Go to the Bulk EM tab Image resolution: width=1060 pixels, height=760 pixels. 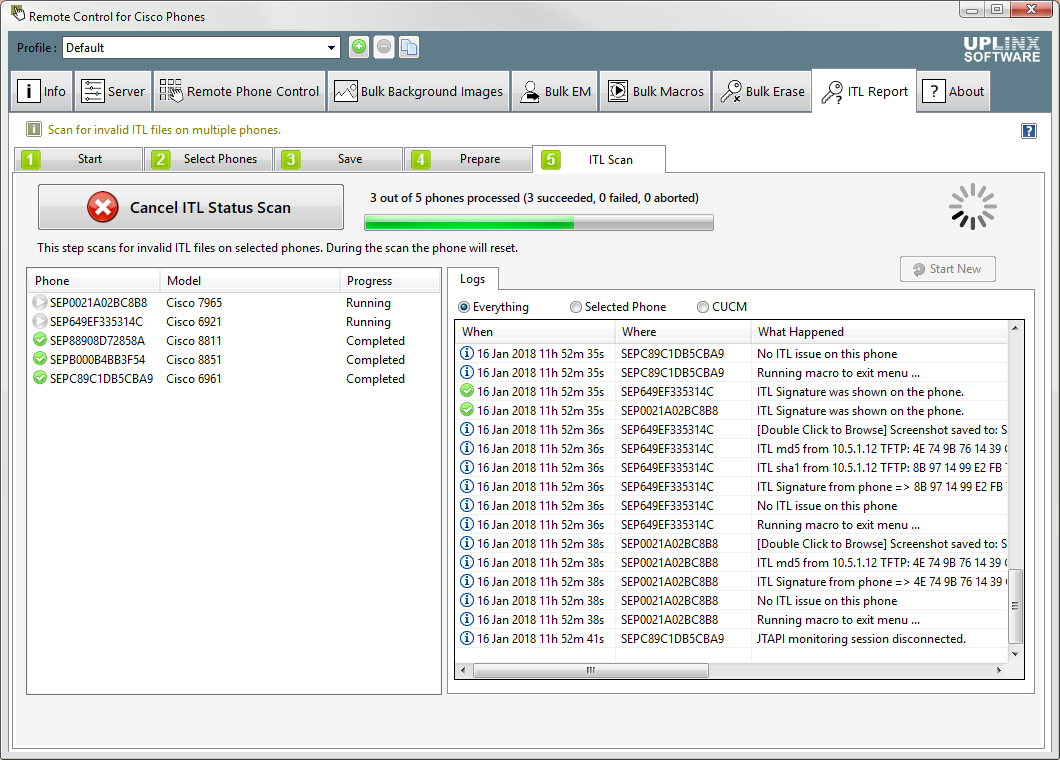click(555, 91)
